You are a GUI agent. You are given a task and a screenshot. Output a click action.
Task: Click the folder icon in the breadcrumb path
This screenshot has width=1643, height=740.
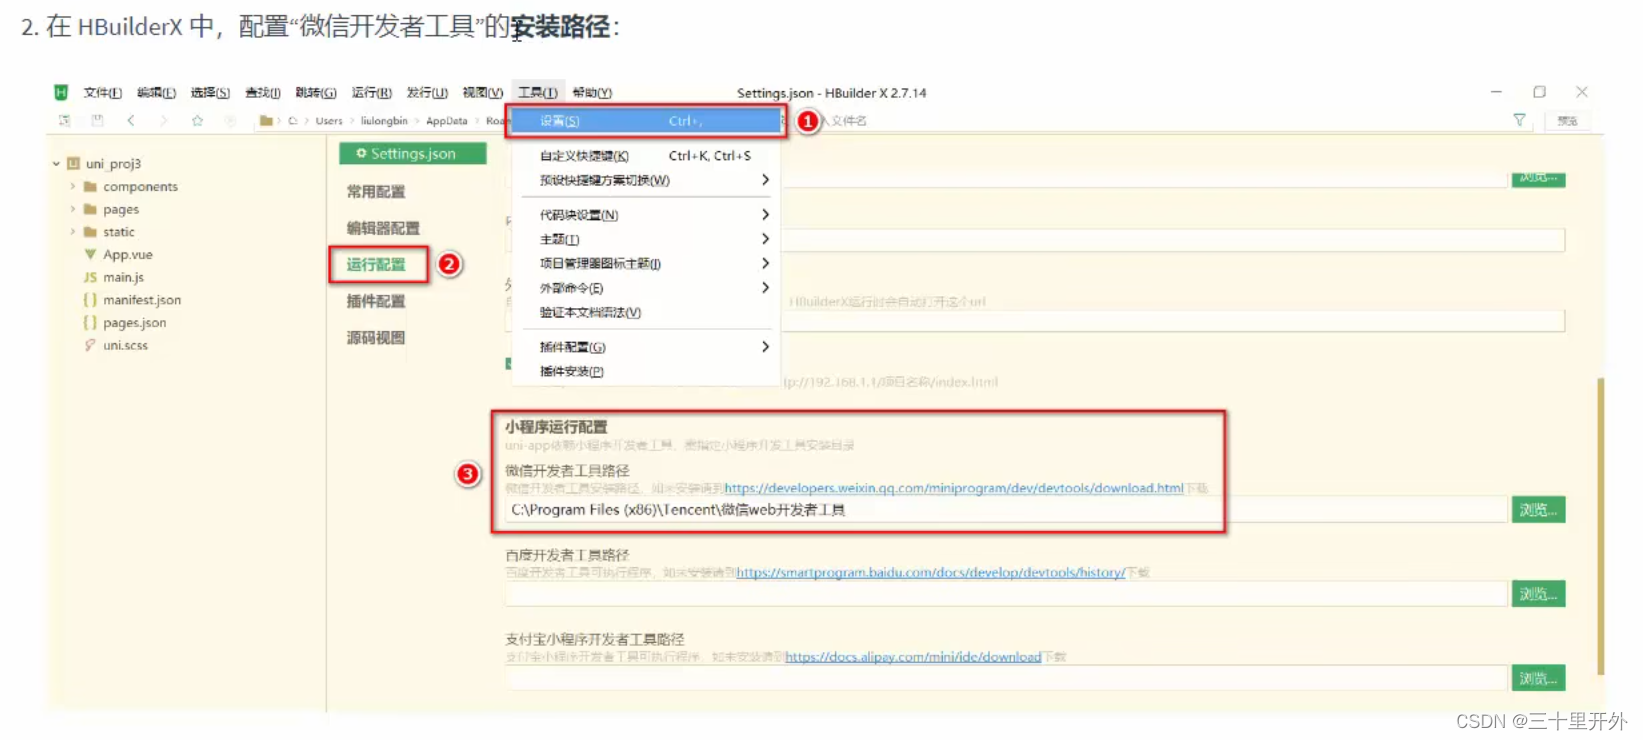(266, 120)
